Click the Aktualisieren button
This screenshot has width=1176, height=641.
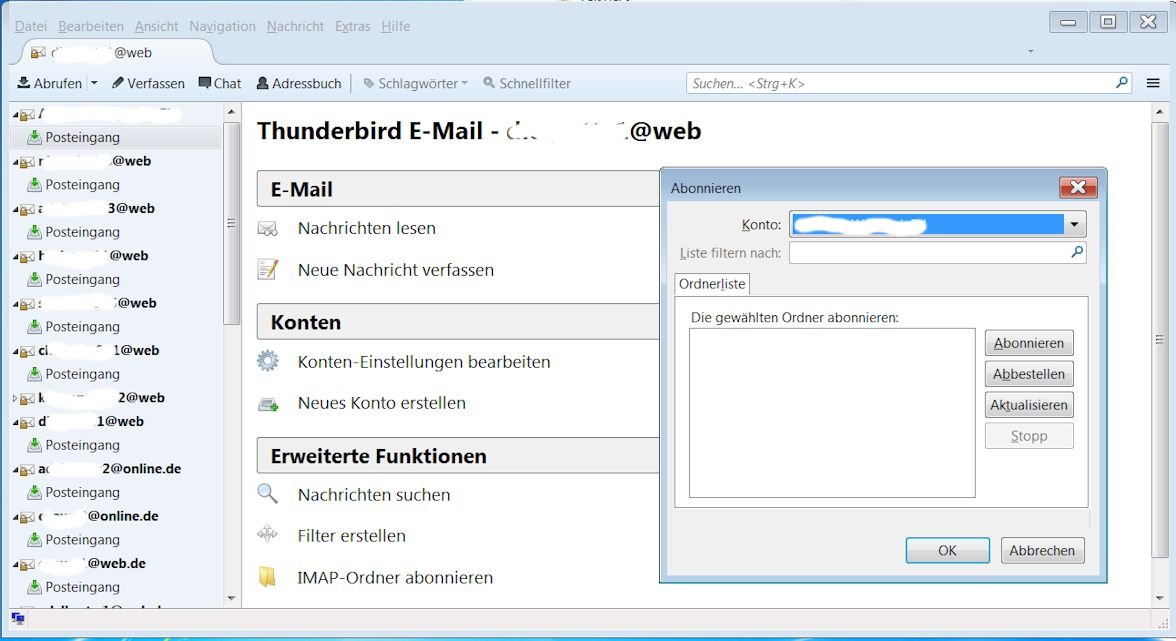point(1029,405)
